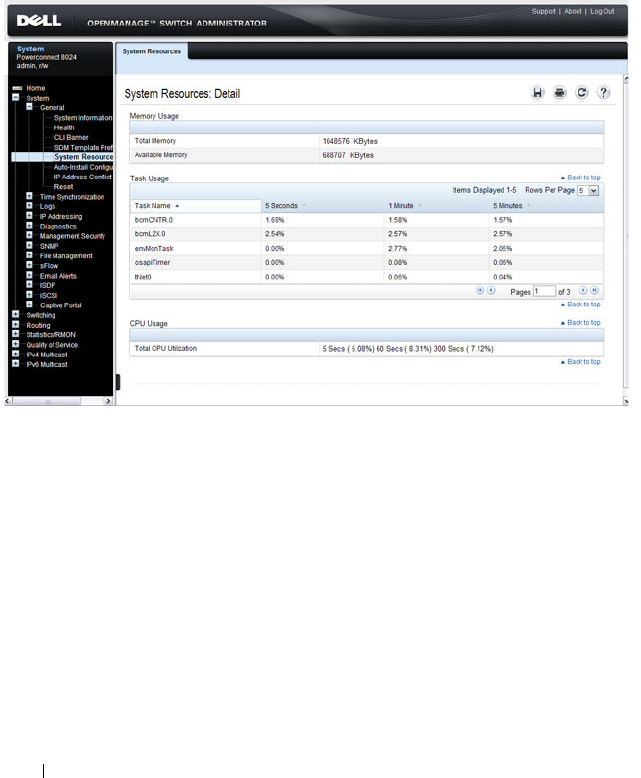Click the Dell logo
Viewport: 641px width, 778px height.
click(x=39, y=21)
